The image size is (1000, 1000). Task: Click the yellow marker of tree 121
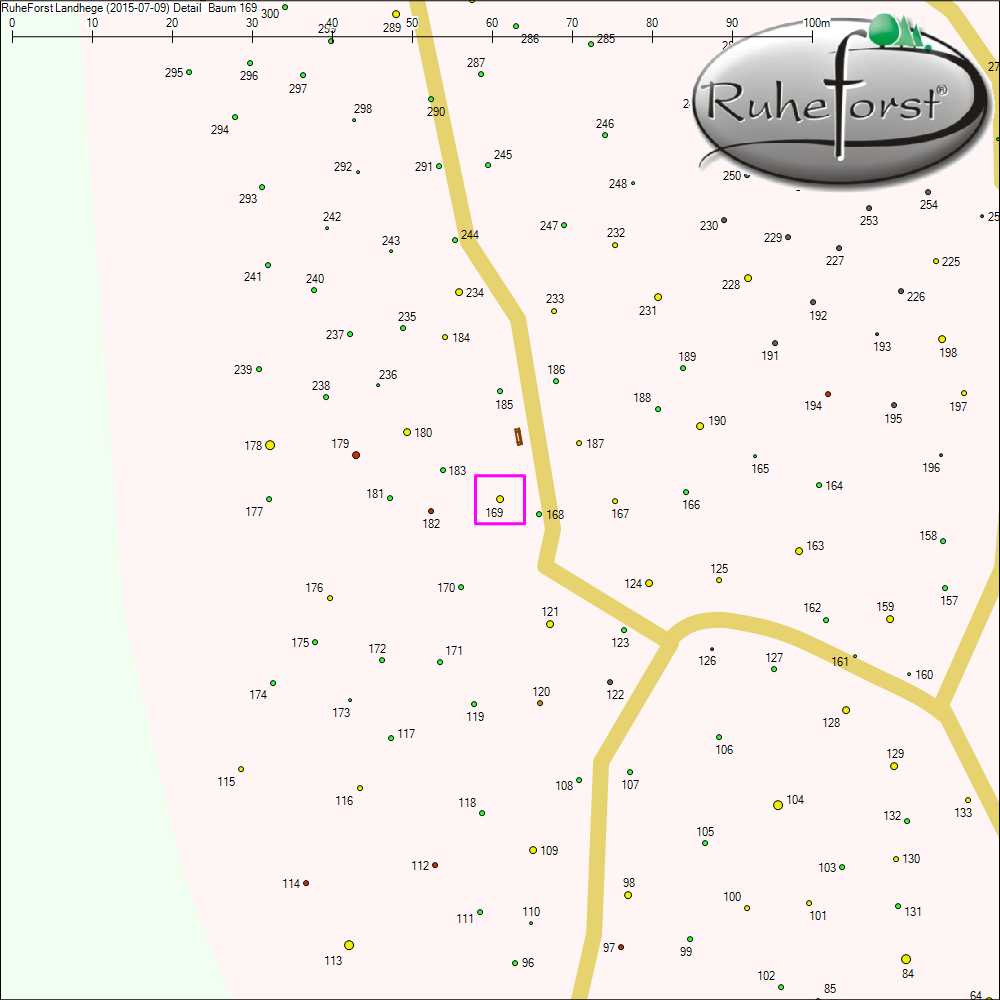[550, 624]
